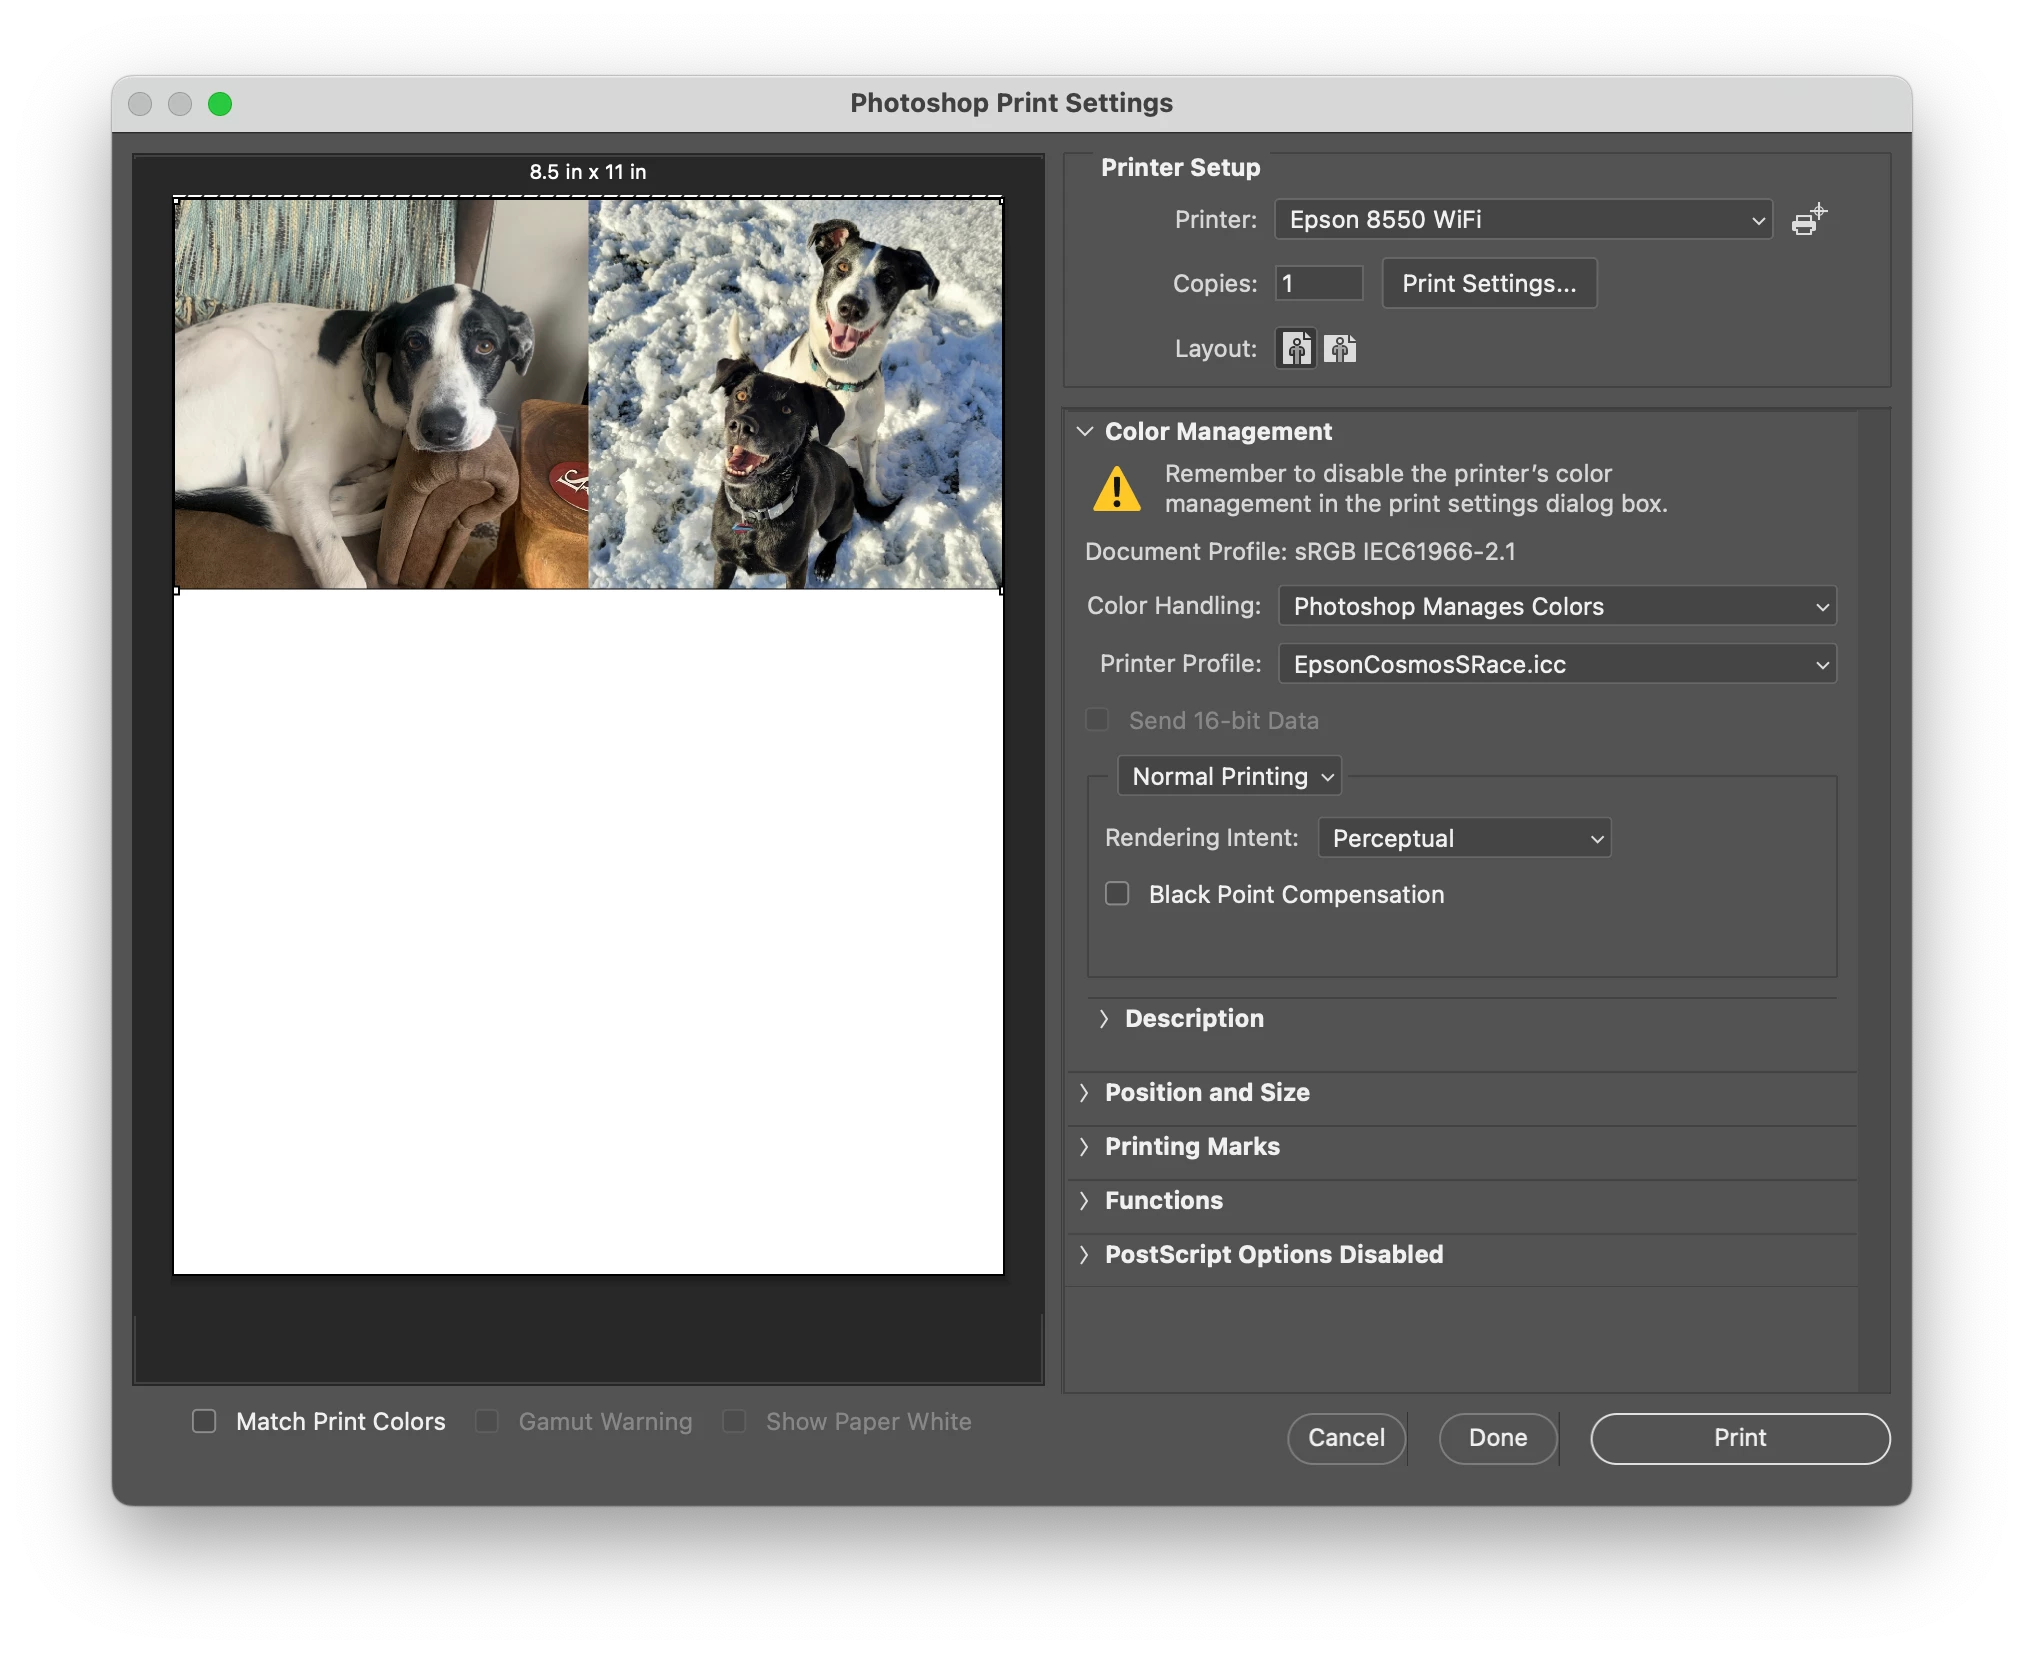
Task: Change the Rendering Intent dropdown
Action: pyautogui.click(x=1464, y=838)
